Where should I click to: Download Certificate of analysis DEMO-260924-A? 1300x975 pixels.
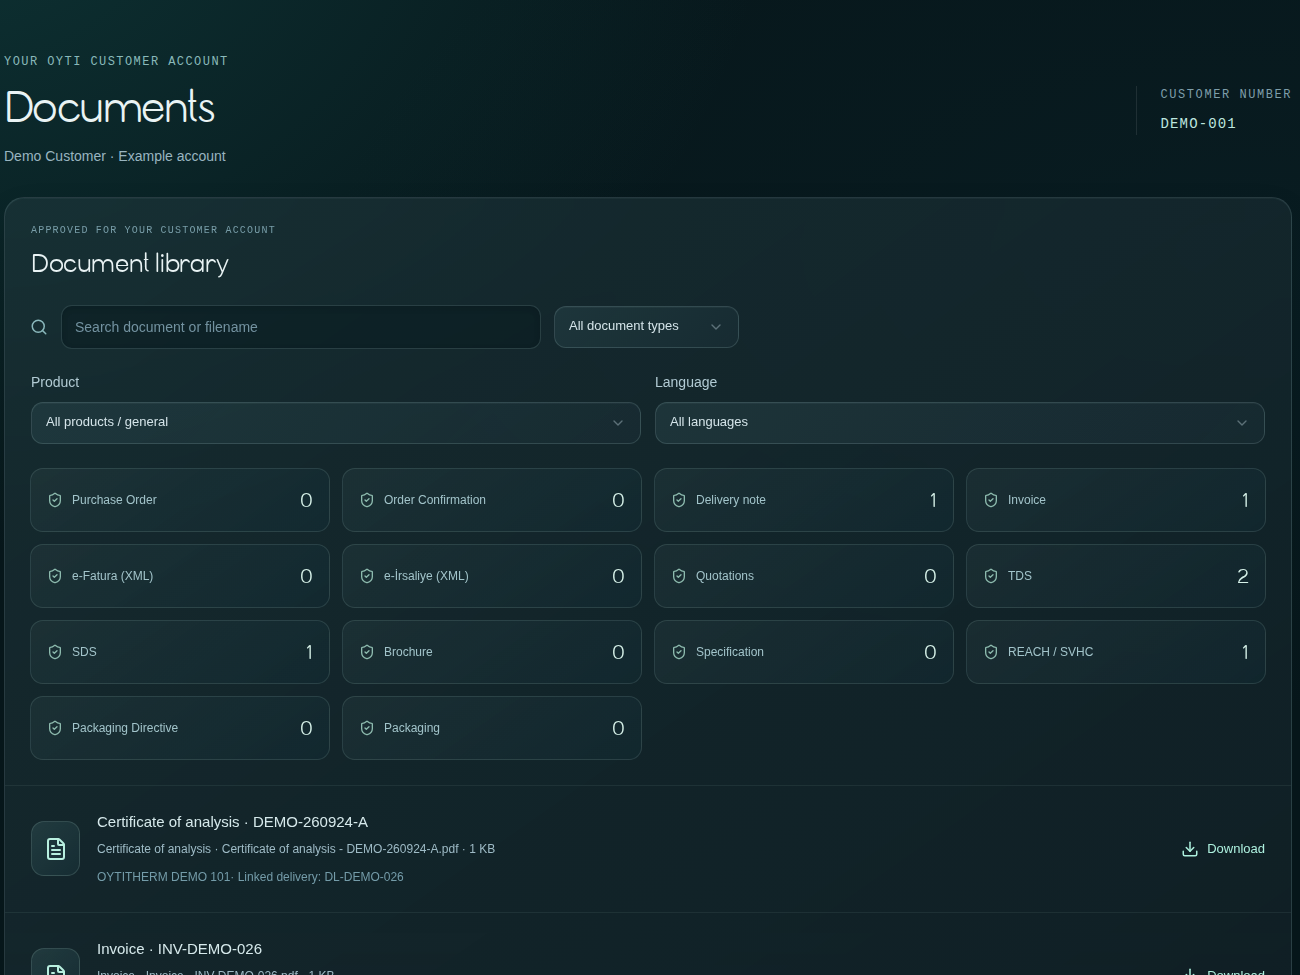[x=1223, y=849]
